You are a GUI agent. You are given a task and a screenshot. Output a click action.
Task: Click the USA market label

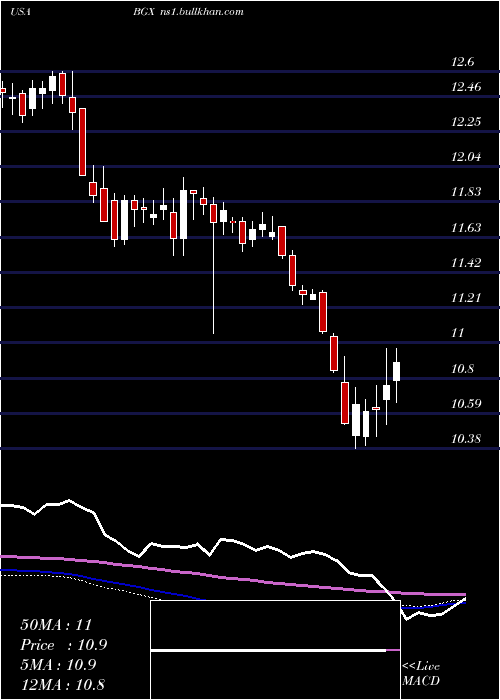click(x=20, y=12)
